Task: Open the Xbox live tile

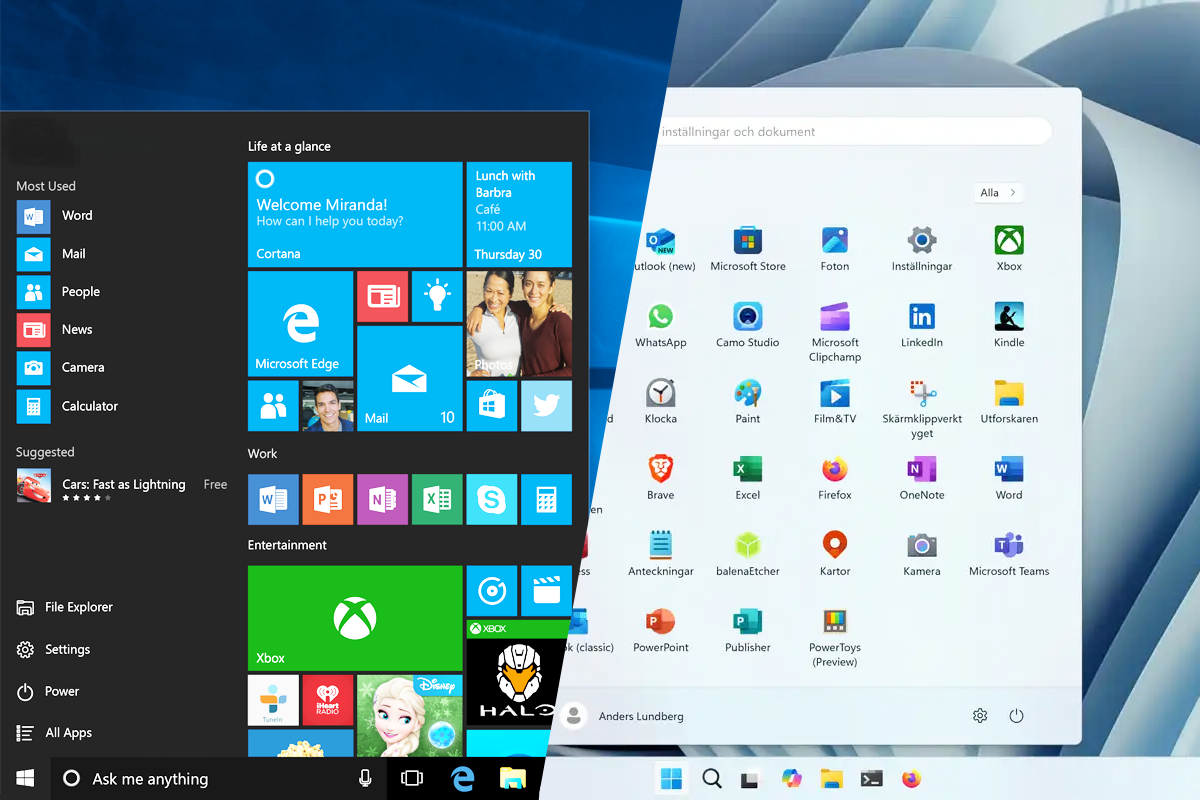Action: click(354, 617)
